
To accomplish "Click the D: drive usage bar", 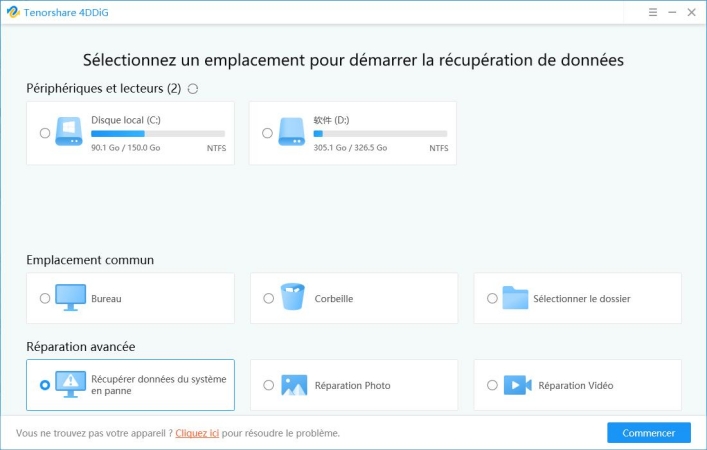I will pyautogui.click(x=380, y=133).
